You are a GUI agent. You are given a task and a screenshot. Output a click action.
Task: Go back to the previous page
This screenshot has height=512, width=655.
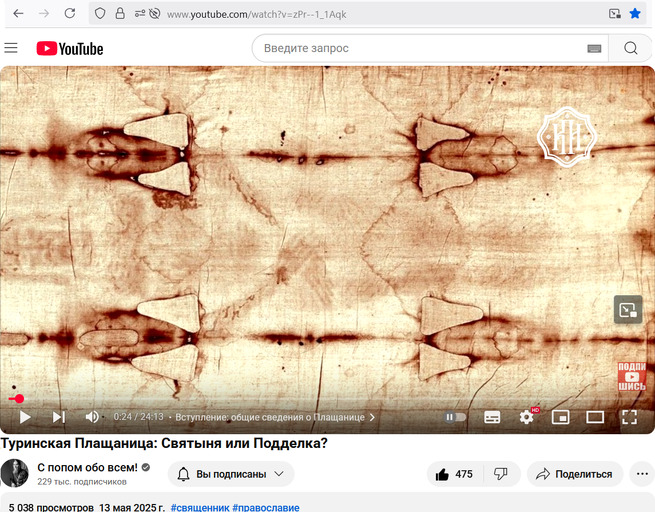[18, 14]
